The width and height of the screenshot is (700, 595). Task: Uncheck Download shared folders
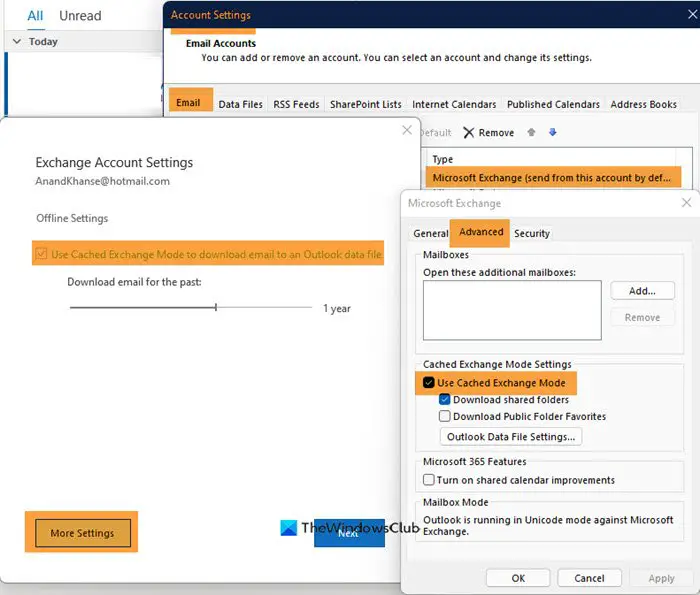pos(445,399)
